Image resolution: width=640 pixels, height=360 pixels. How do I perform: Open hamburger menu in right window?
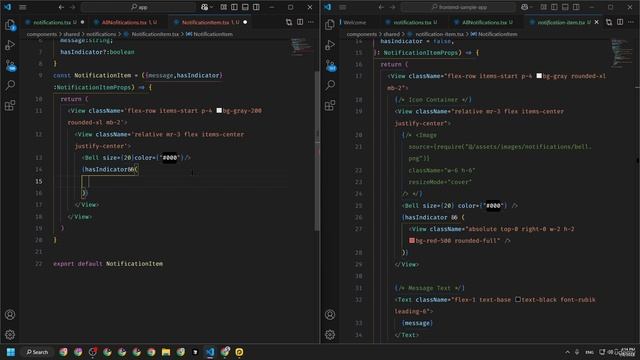click(x=343, y=7)
